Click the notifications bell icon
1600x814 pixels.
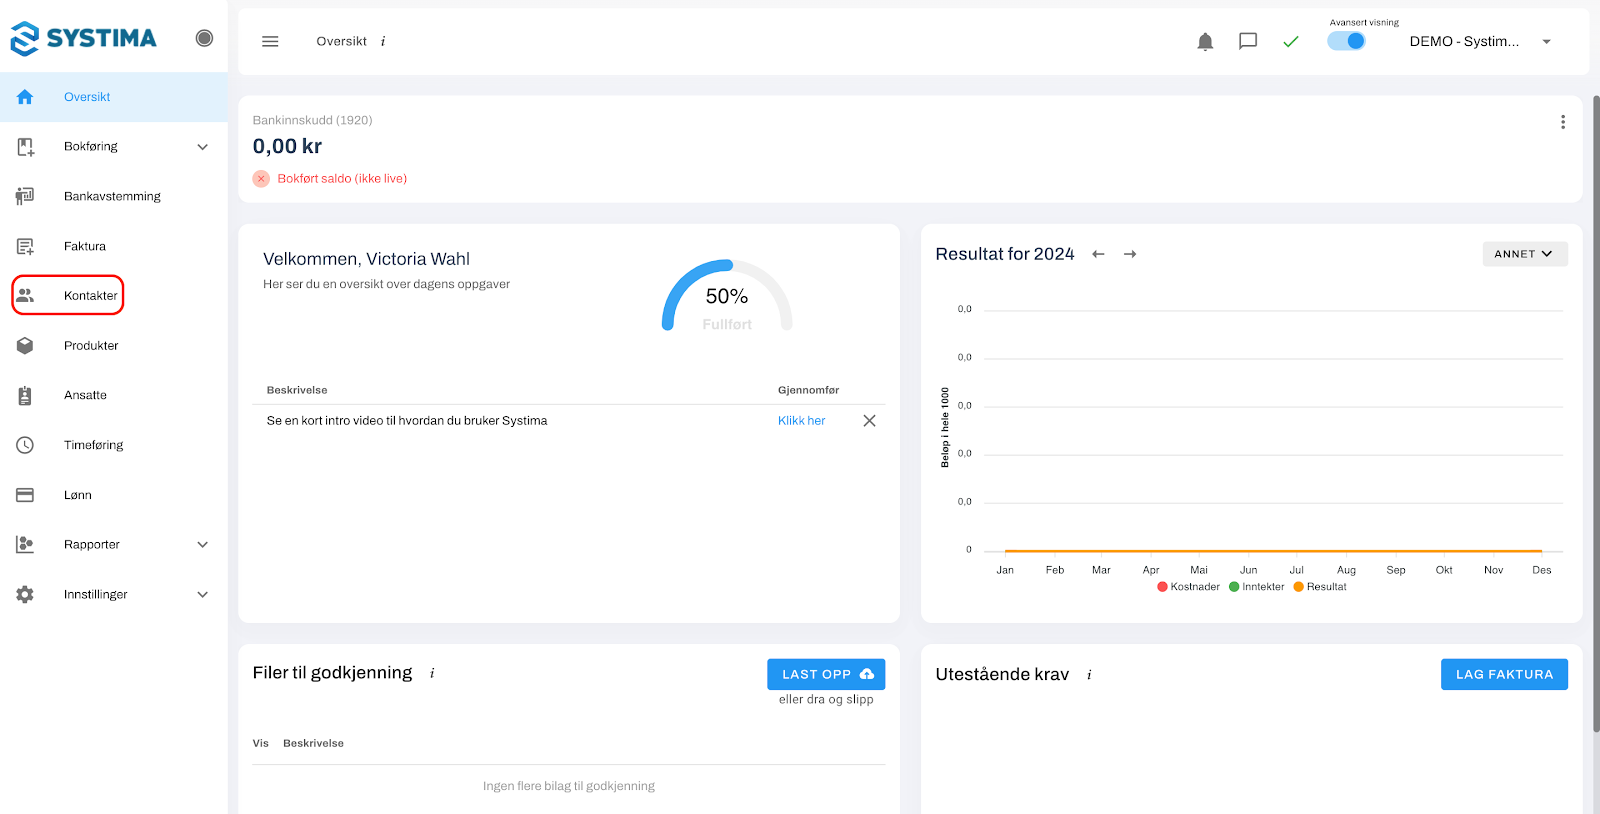click(x=1205, y=41)
